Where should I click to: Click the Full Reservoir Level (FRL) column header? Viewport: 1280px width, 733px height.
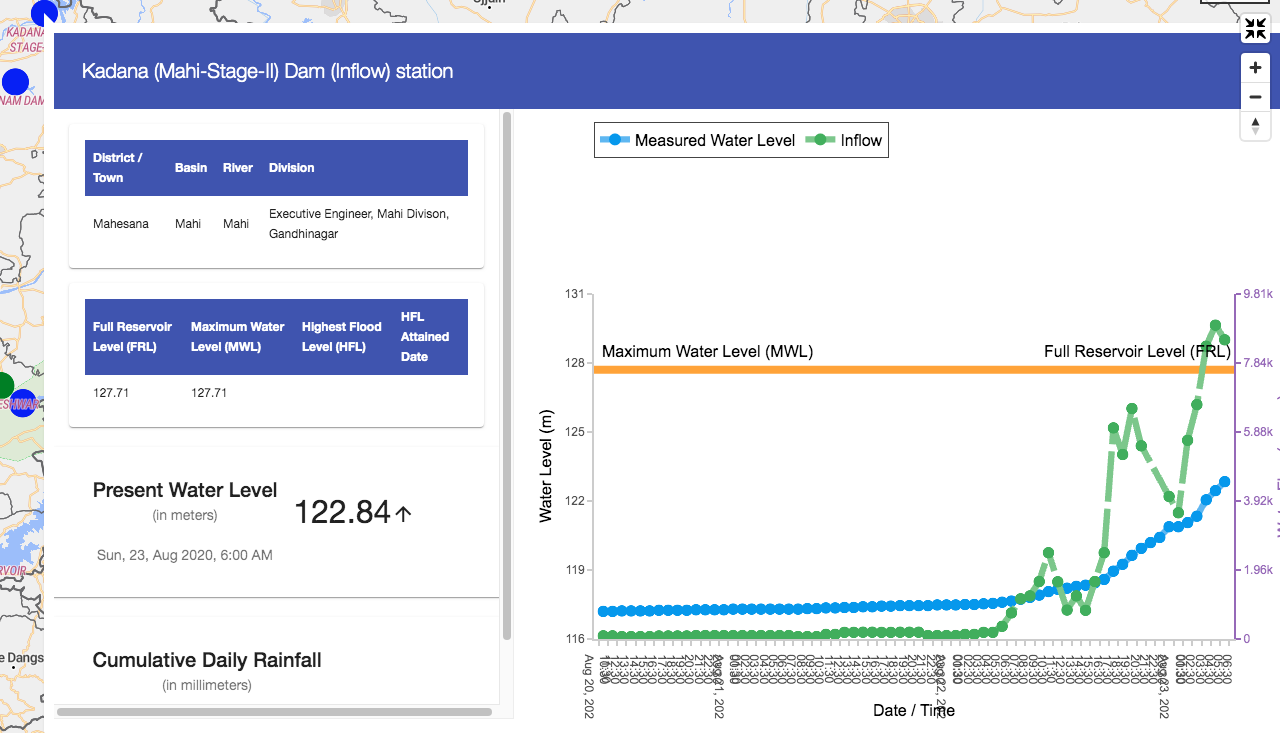[133, 337]
